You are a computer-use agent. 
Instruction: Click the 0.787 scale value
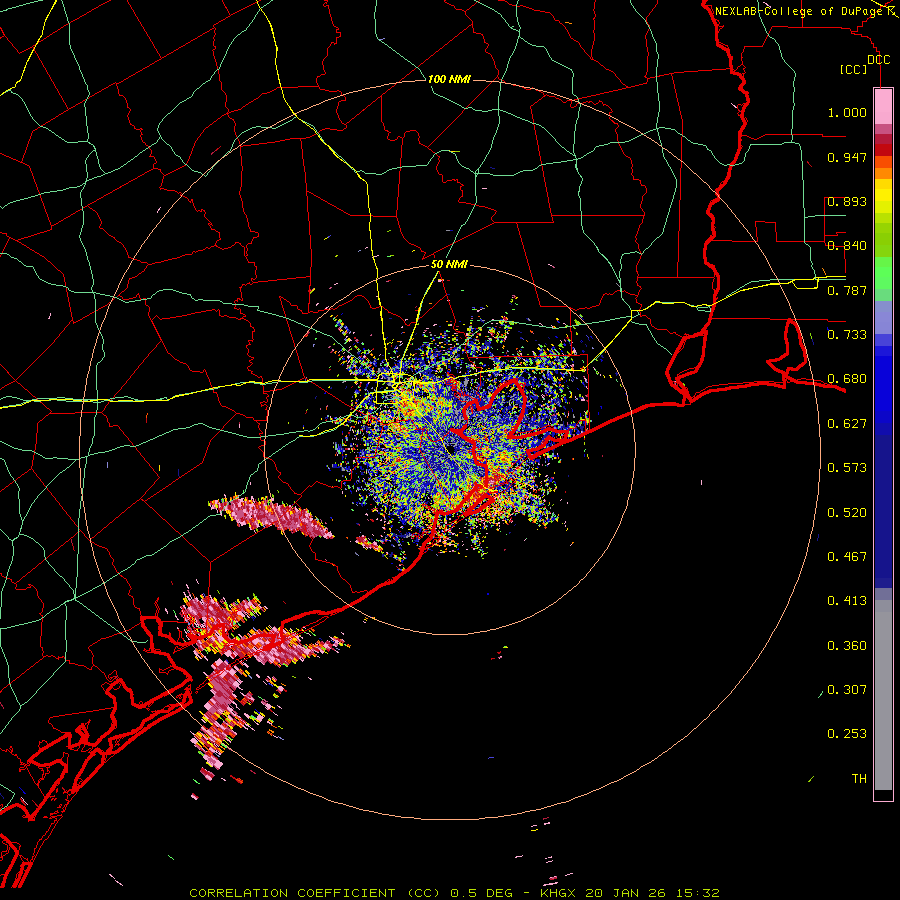[x=847, y=290]
